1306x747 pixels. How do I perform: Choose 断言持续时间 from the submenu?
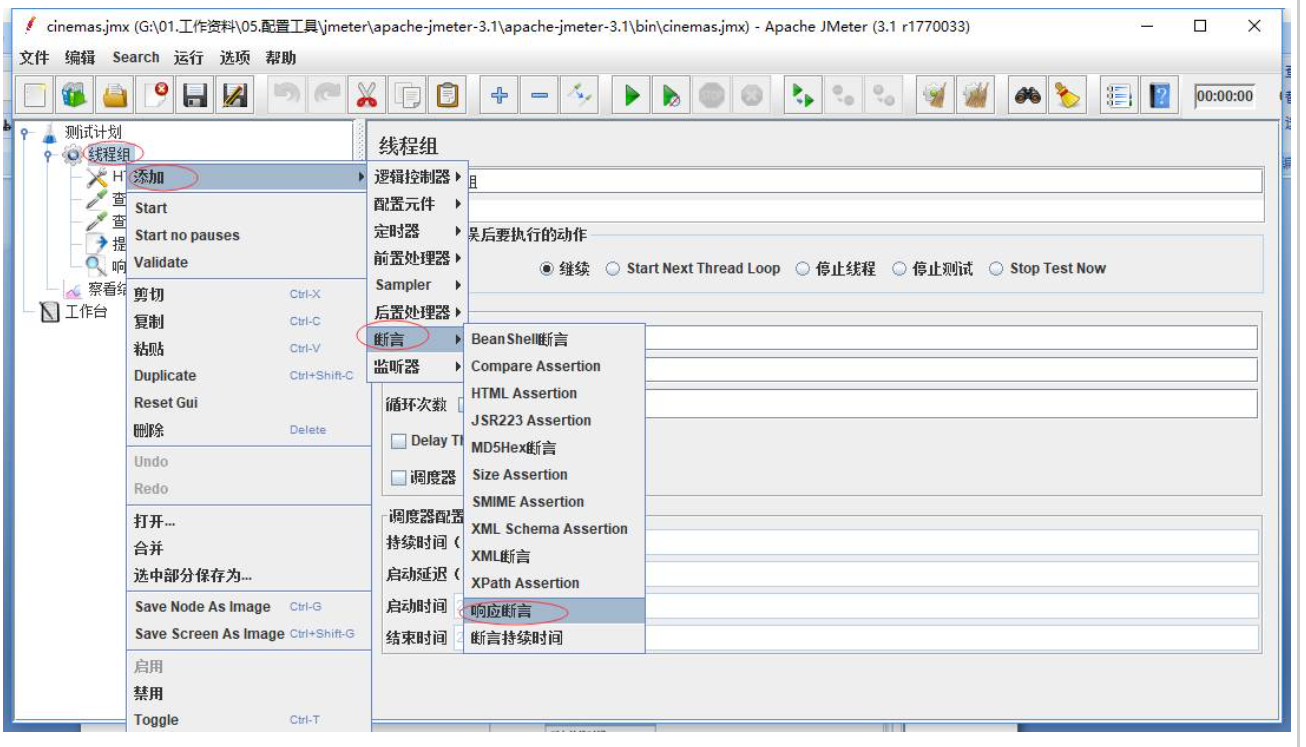(x=554, y=638)
